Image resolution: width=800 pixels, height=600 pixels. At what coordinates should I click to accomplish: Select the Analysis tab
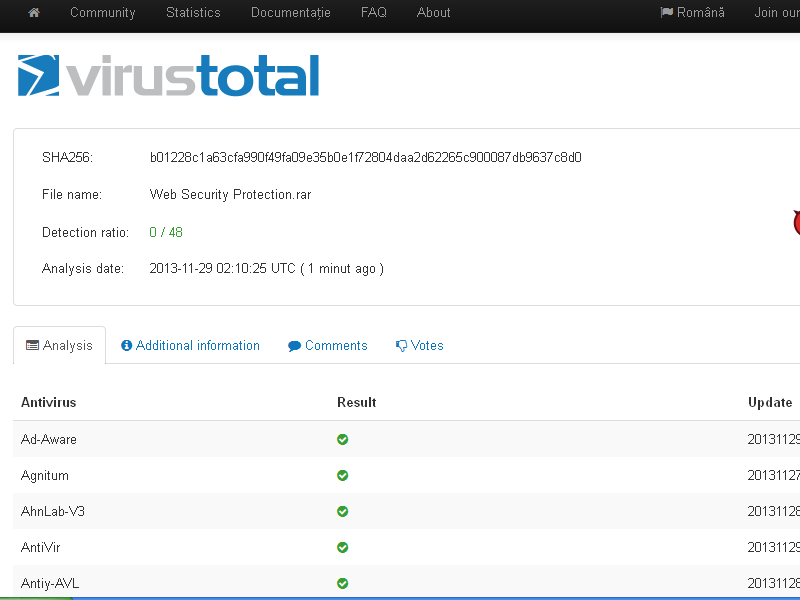pos(59,345)
